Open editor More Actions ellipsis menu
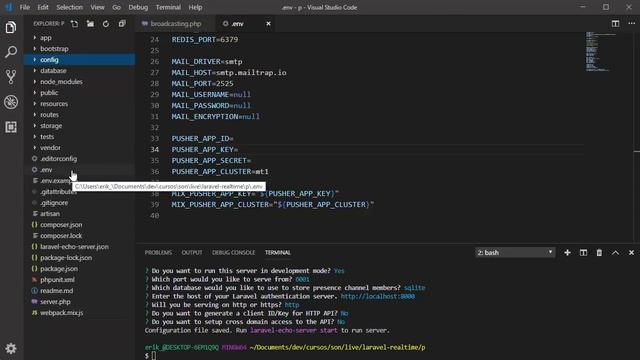This screenshot has width=640, height=360. pyautogui.click(x=631, y=24)
